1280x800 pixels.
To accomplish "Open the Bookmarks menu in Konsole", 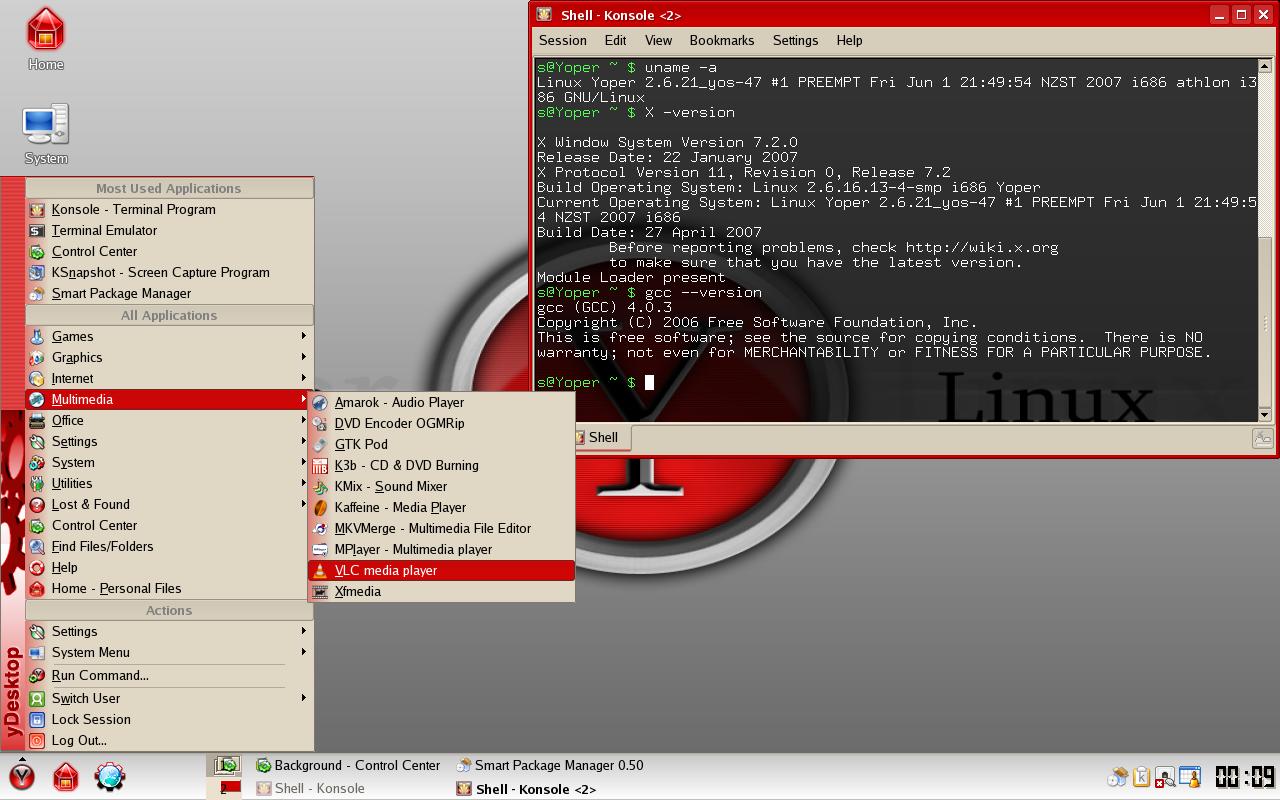I will [721, 40].
